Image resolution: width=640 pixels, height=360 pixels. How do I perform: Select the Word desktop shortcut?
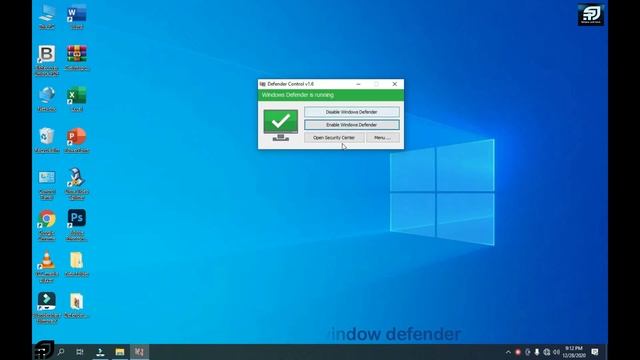[77, 17]
